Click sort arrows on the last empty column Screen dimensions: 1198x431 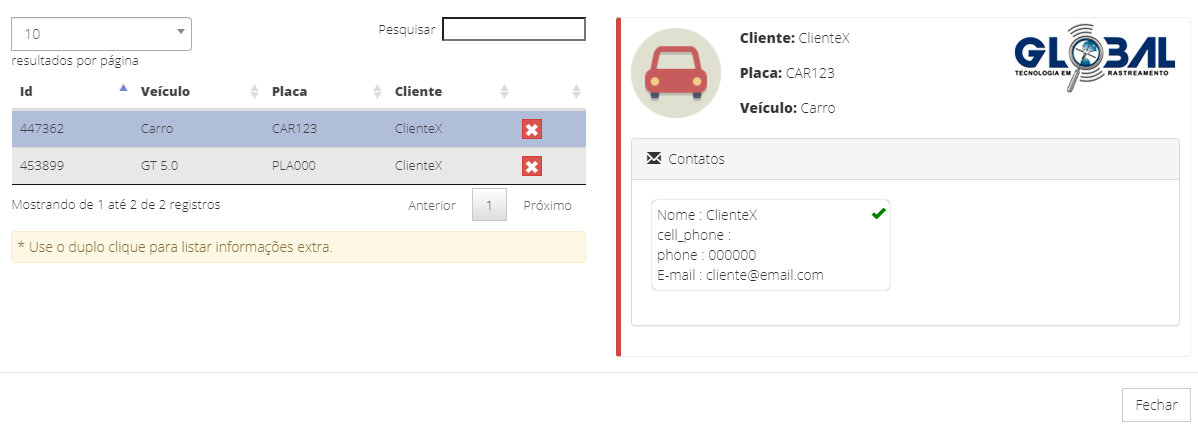coord(576,91)
